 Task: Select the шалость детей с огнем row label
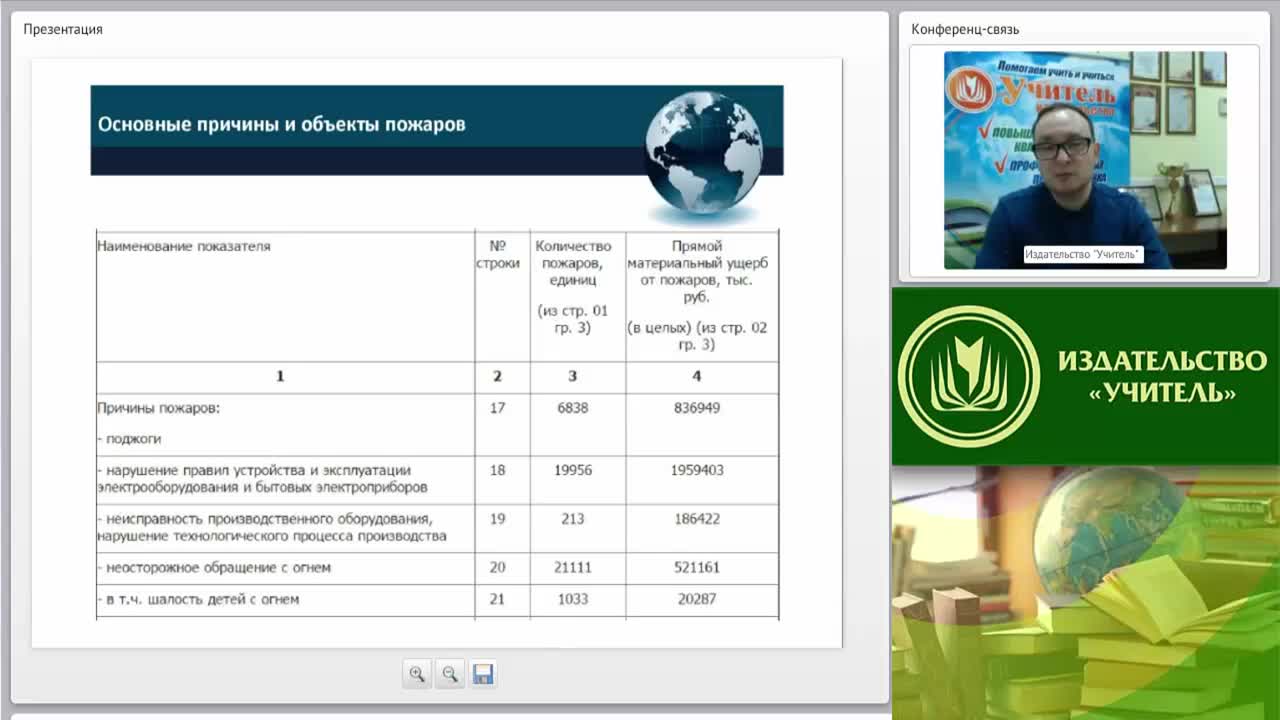198,599
